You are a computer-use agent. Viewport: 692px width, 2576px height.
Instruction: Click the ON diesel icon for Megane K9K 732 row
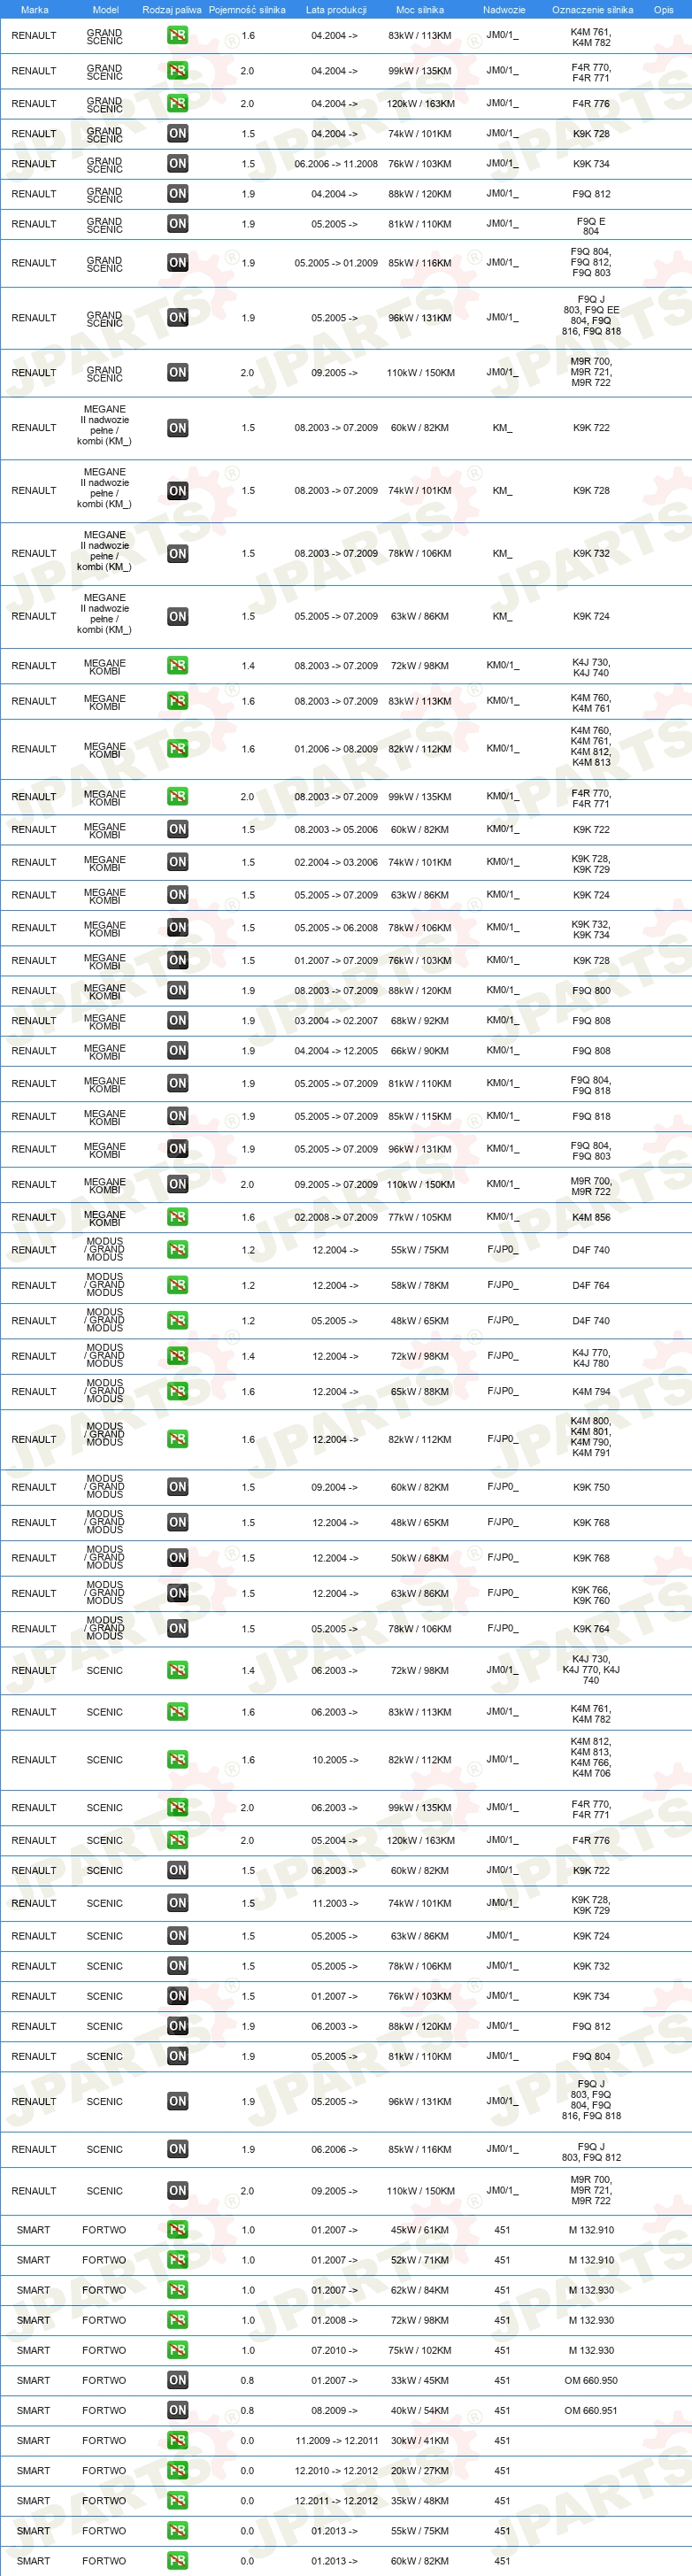177,553
